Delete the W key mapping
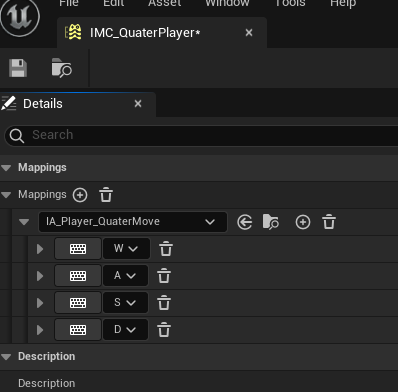The image size is (398, 392). point(166,249)
